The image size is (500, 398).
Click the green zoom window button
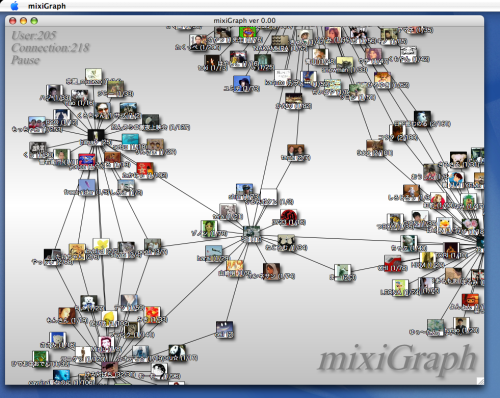click(34, 21)
